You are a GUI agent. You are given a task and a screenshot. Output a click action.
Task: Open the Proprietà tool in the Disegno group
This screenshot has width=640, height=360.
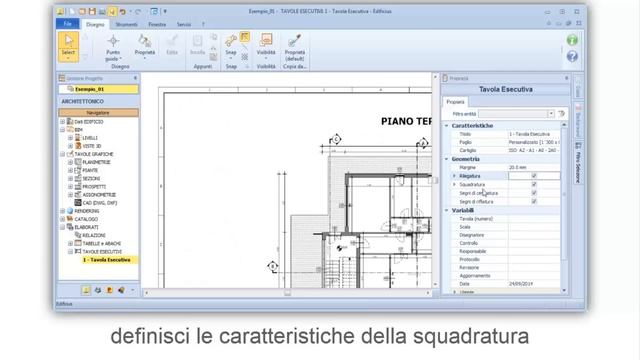[x=144, y=46]
